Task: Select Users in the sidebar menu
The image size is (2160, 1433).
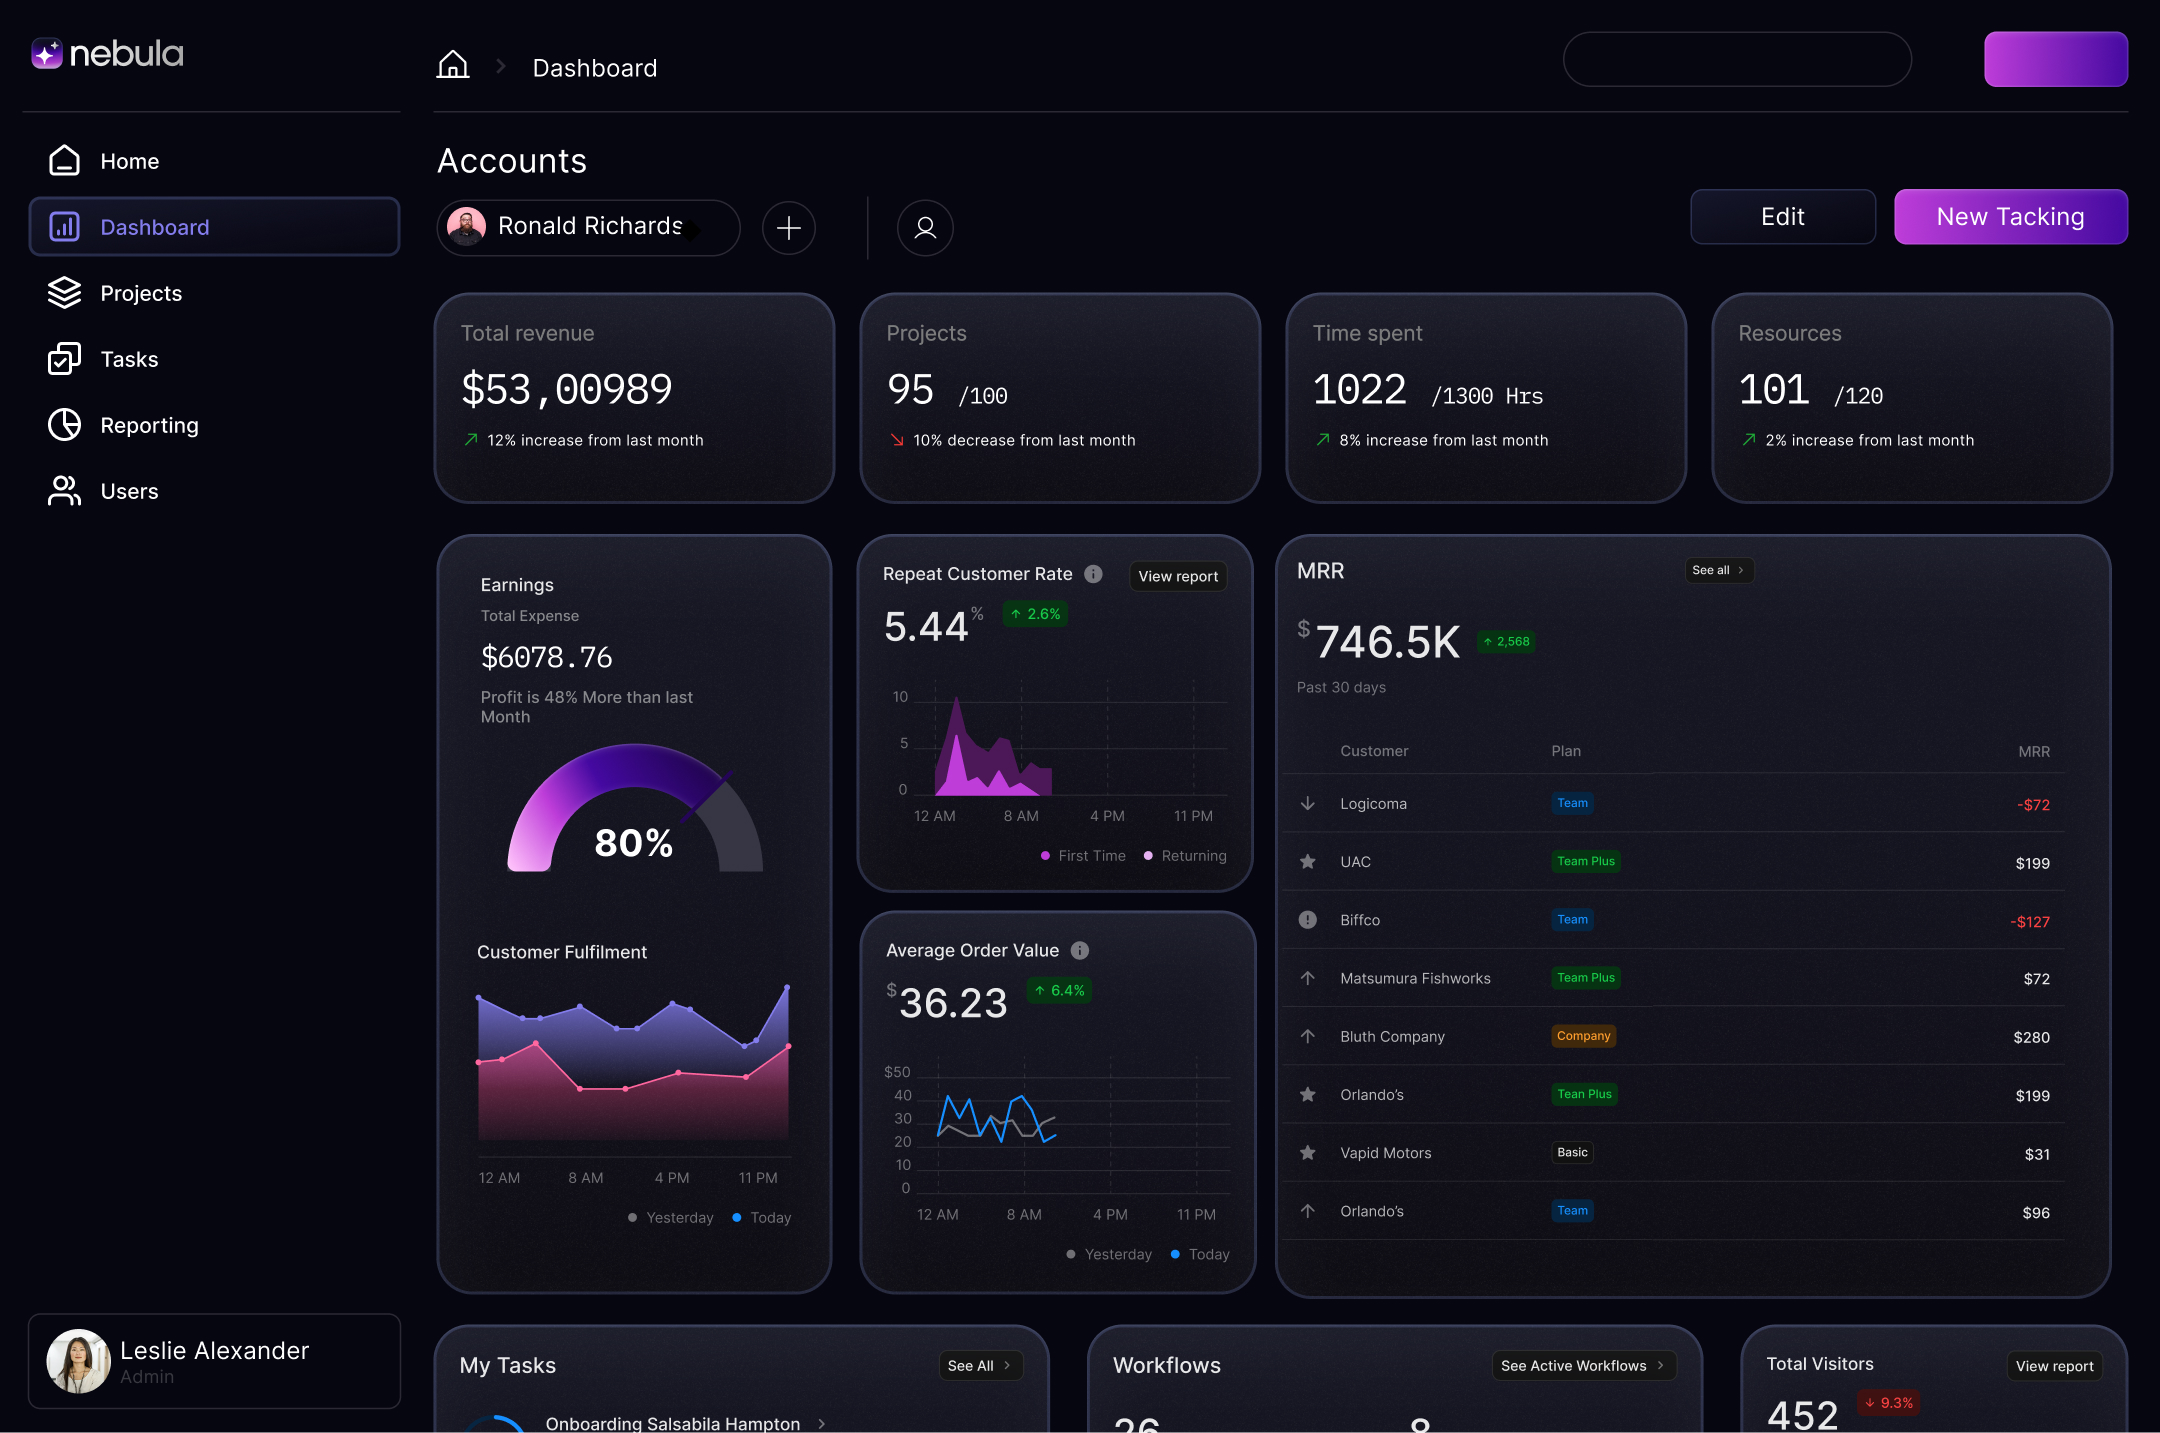Action: [129, 491]
